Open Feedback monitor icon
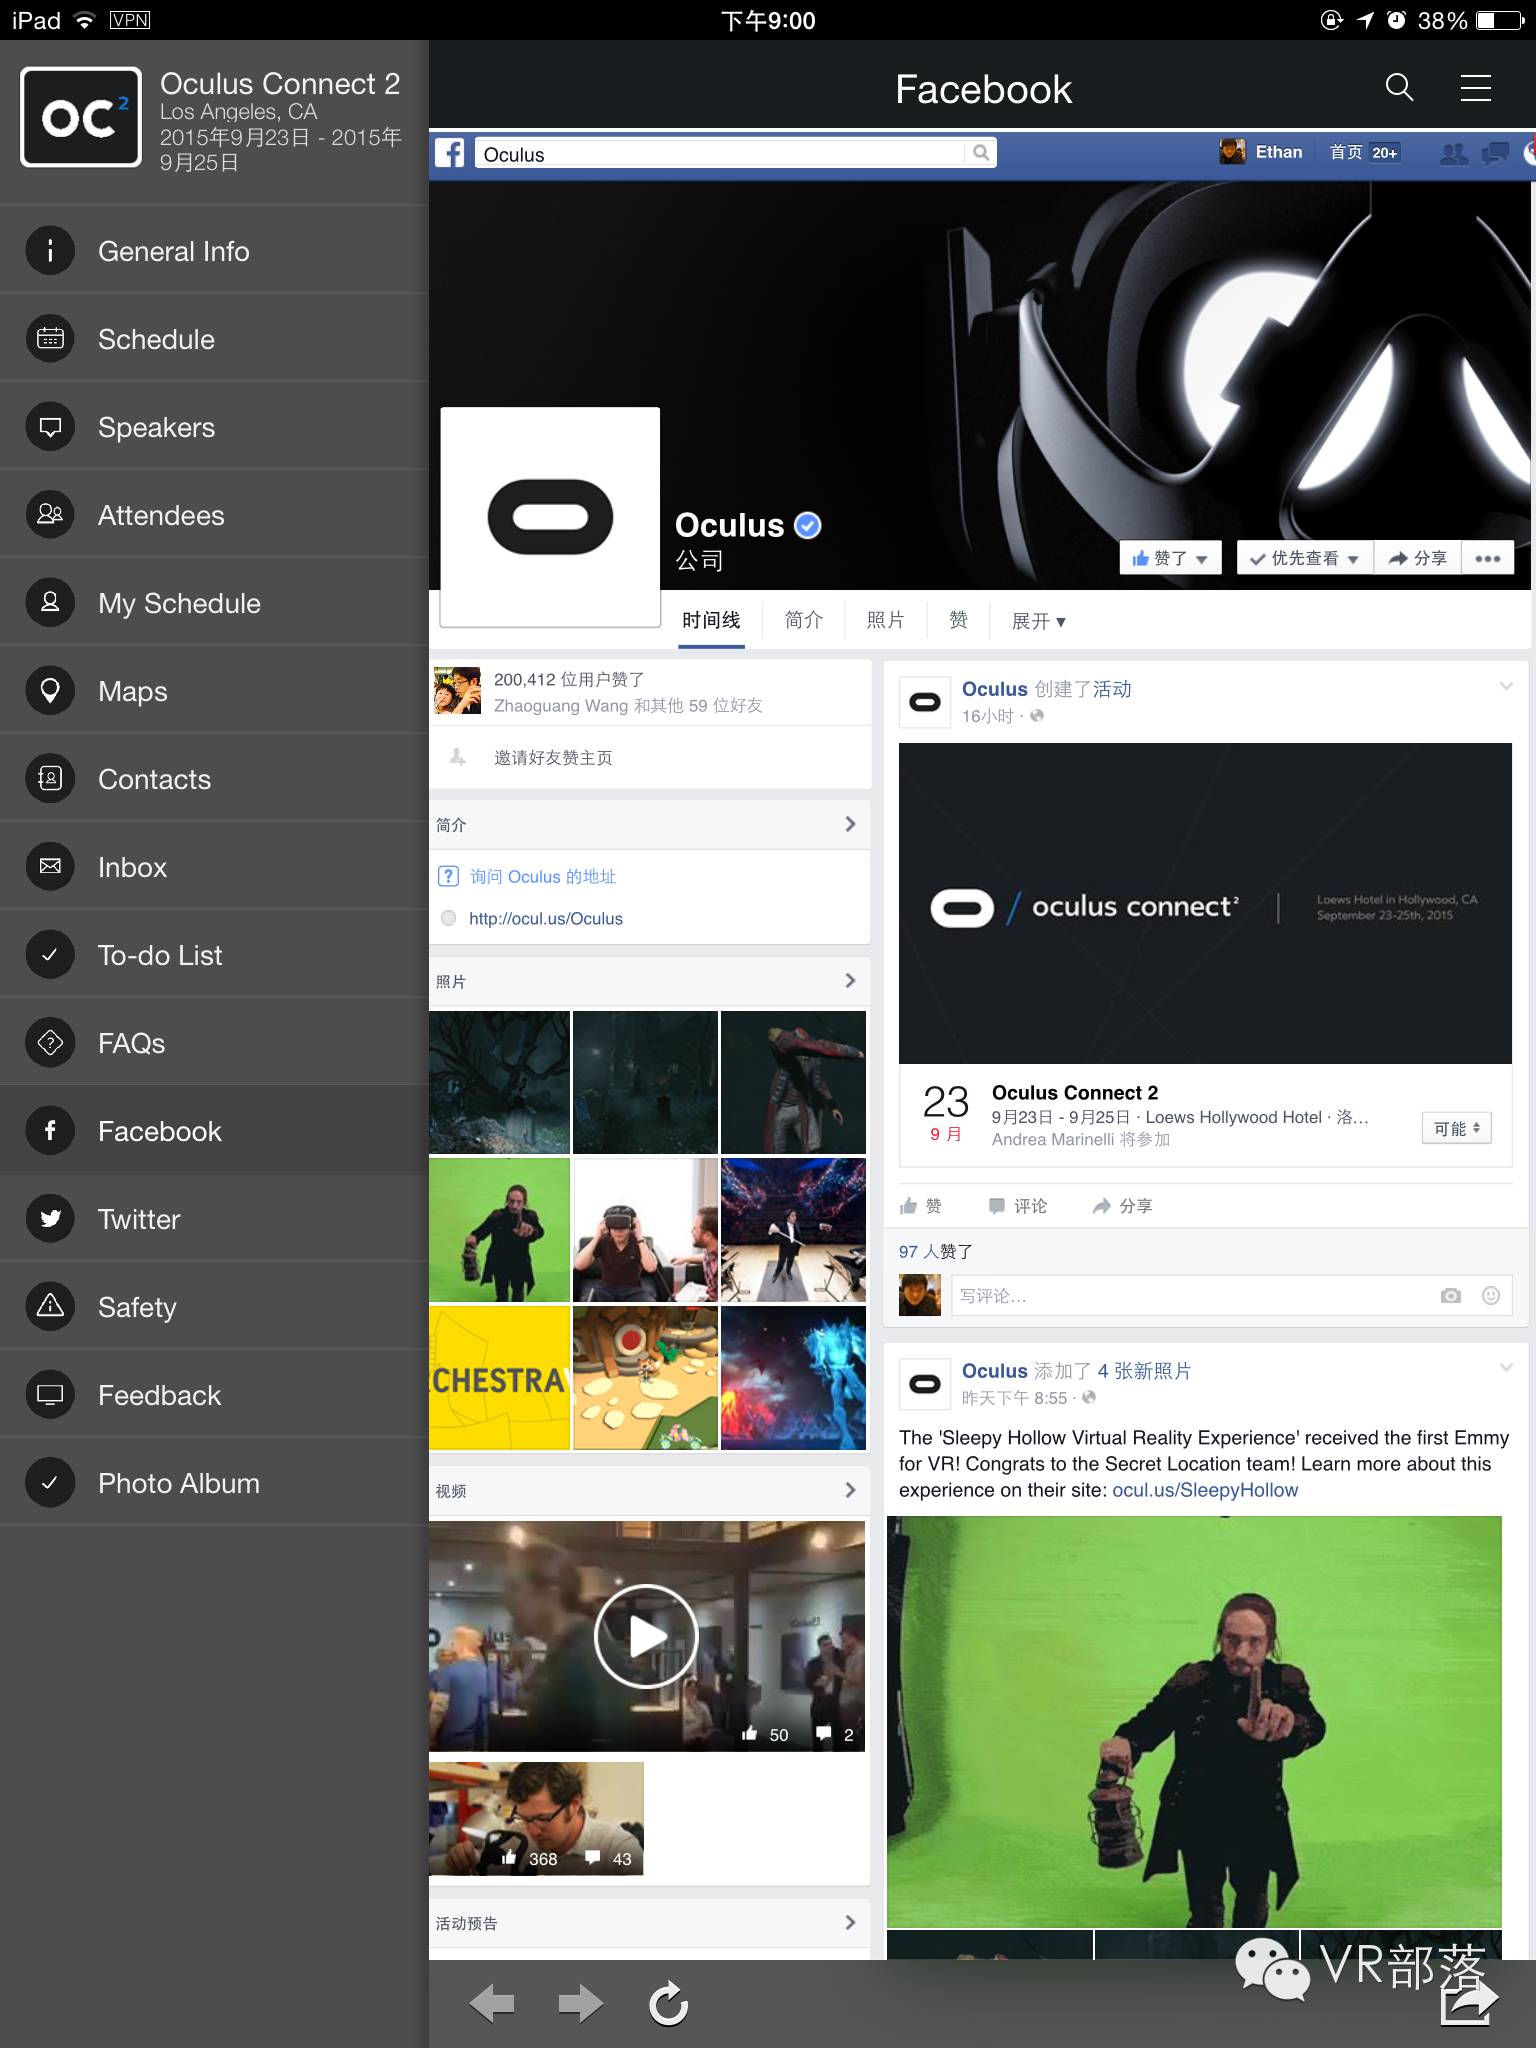 (50, 1395)
